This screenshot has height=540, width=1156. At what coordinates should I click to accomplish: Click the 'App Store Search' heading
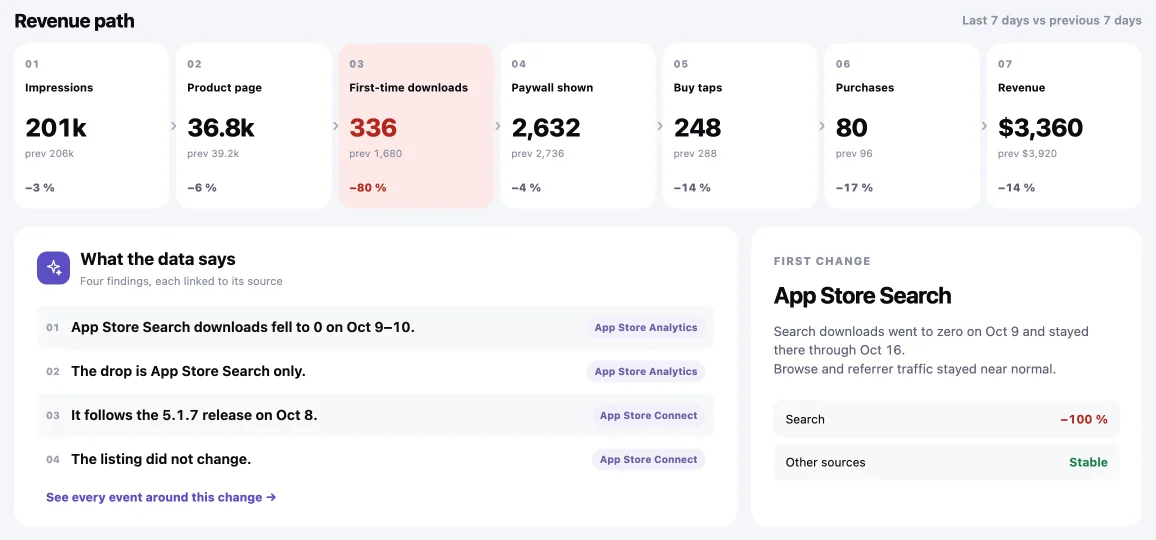[863, 296]
